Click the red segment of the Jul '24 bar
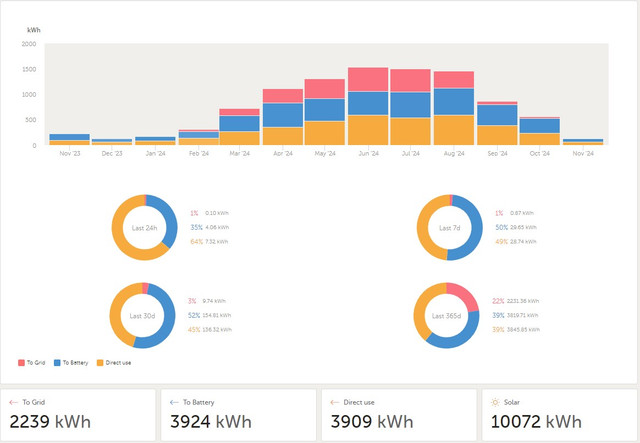Viewport: 640px width, 443px height. coord(410,80)
